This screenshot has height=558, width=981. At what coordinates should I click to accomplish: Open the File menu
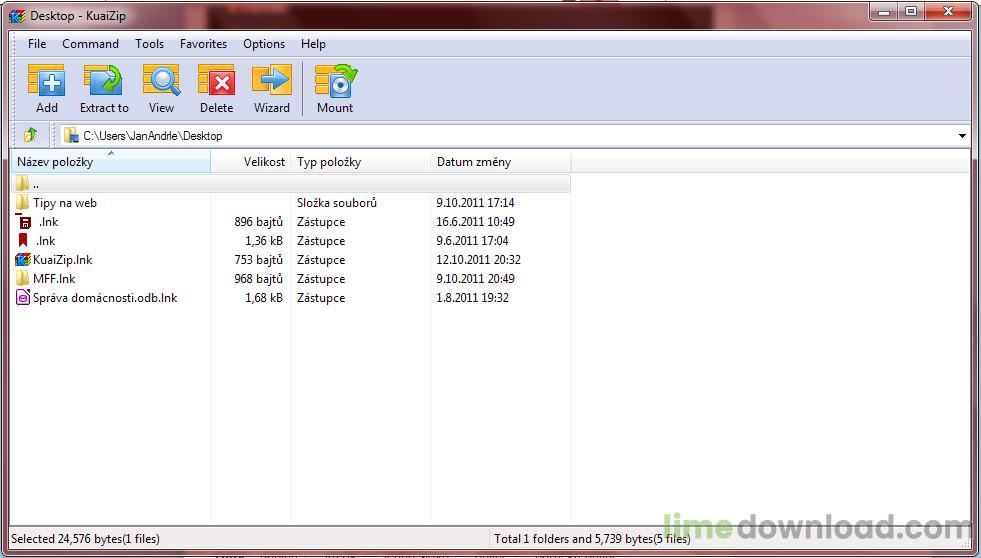coord(37,44)
